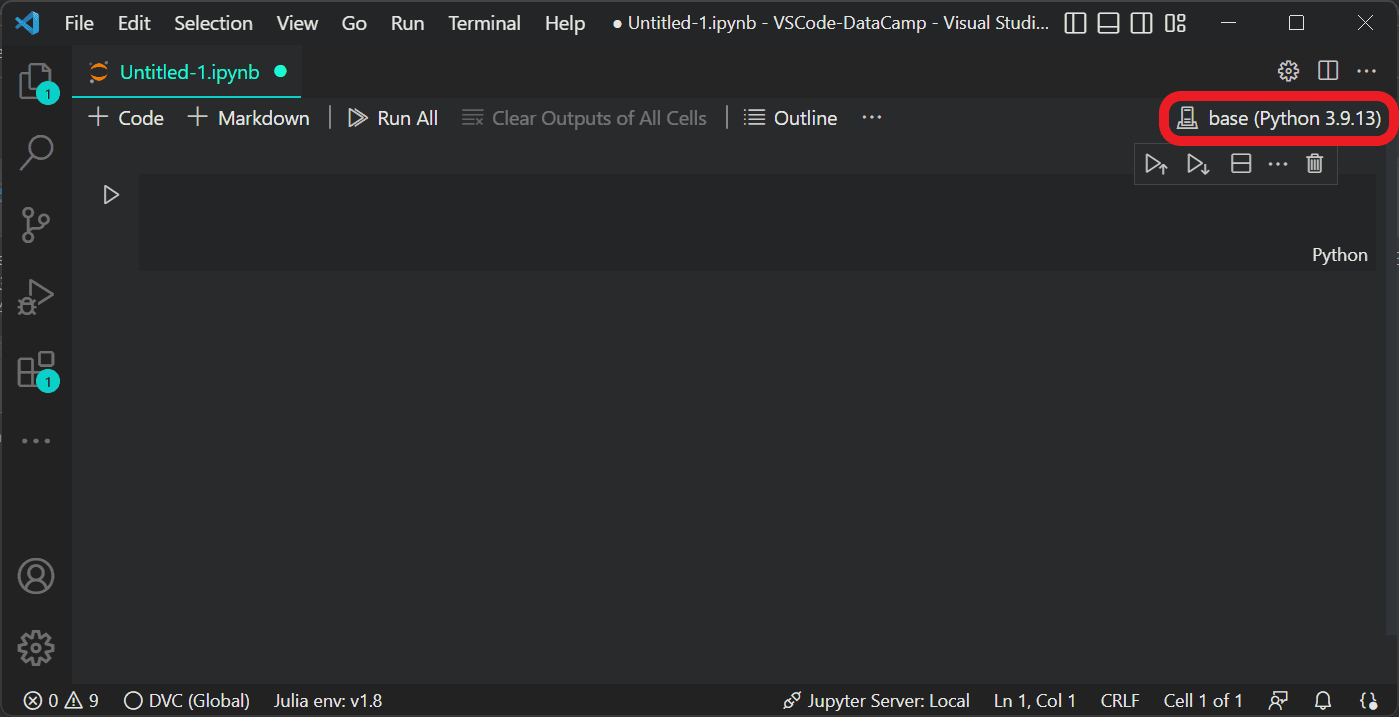Execute Above Cells icon in cell toolbar
The image size is (1399, 717).
pos(1156,164)
